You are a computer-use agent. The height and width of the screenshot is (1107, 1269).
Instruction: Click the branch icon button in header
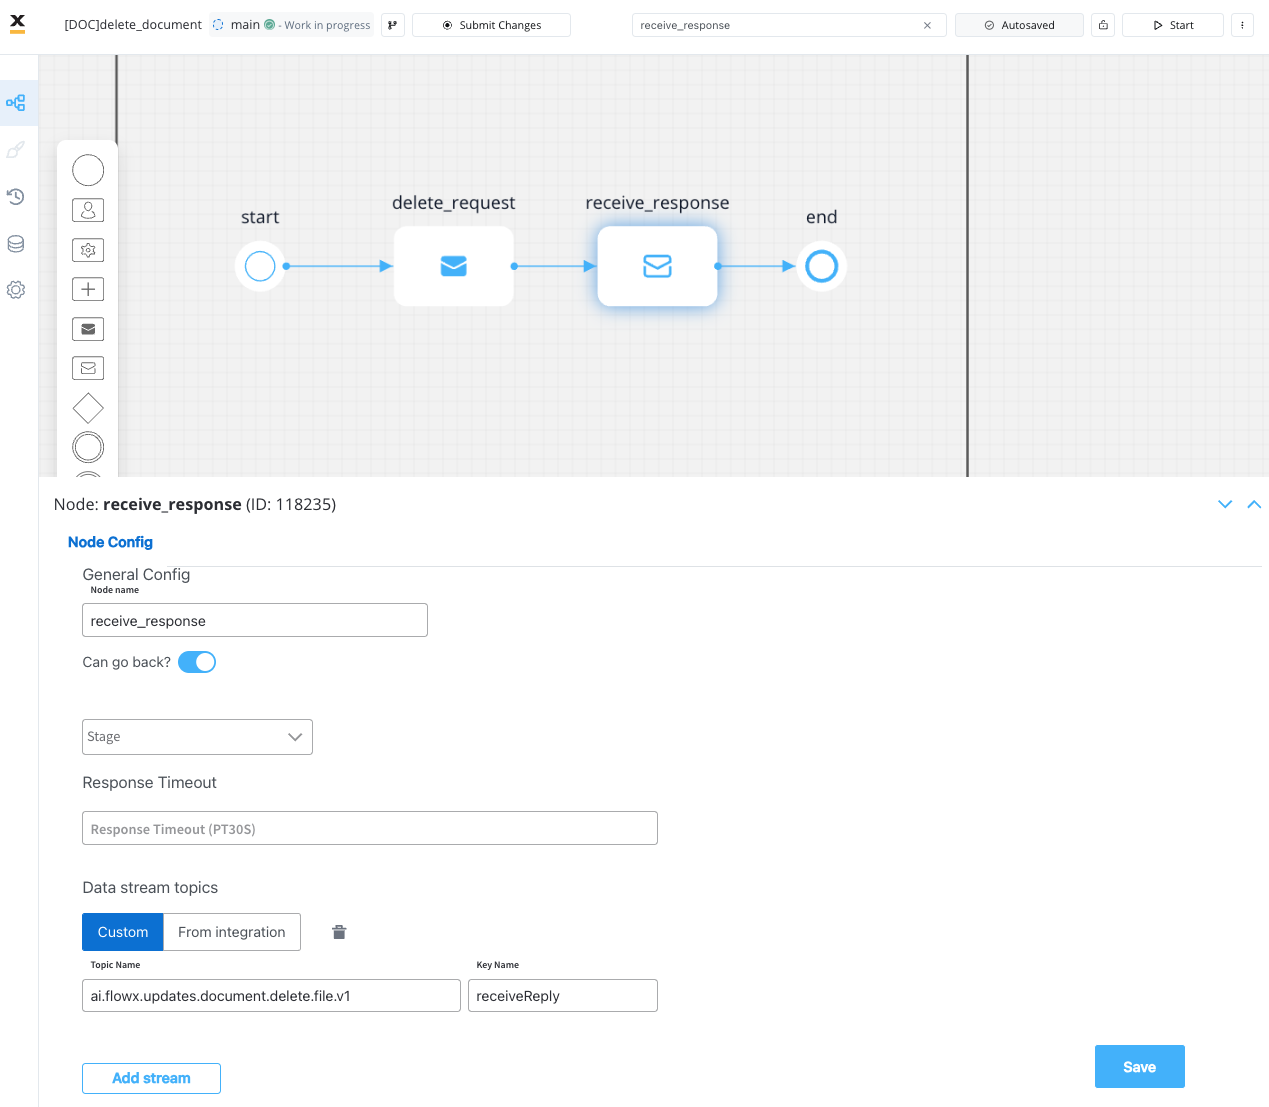click(393, 25)
